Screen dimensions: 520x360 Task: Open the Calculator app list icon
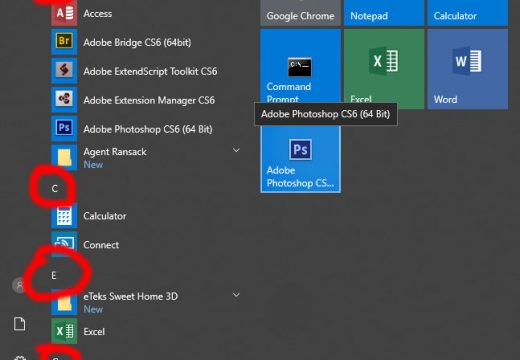(x=64, y=216)
